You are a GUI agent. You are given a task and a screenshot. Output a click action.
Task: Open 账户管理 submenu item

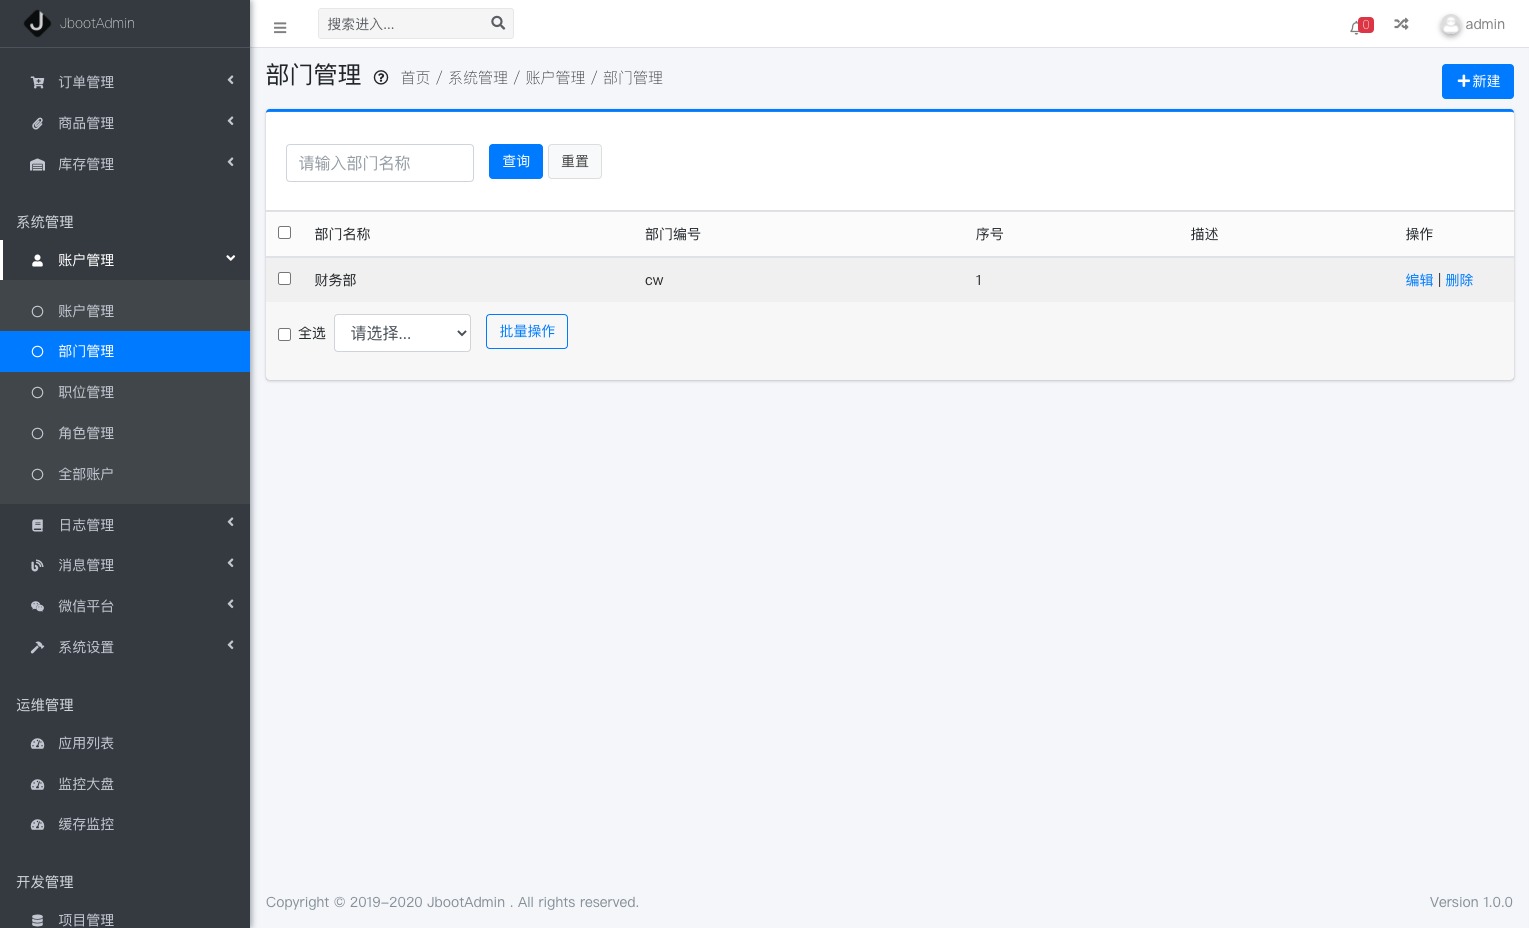click(x=125, y=311)
